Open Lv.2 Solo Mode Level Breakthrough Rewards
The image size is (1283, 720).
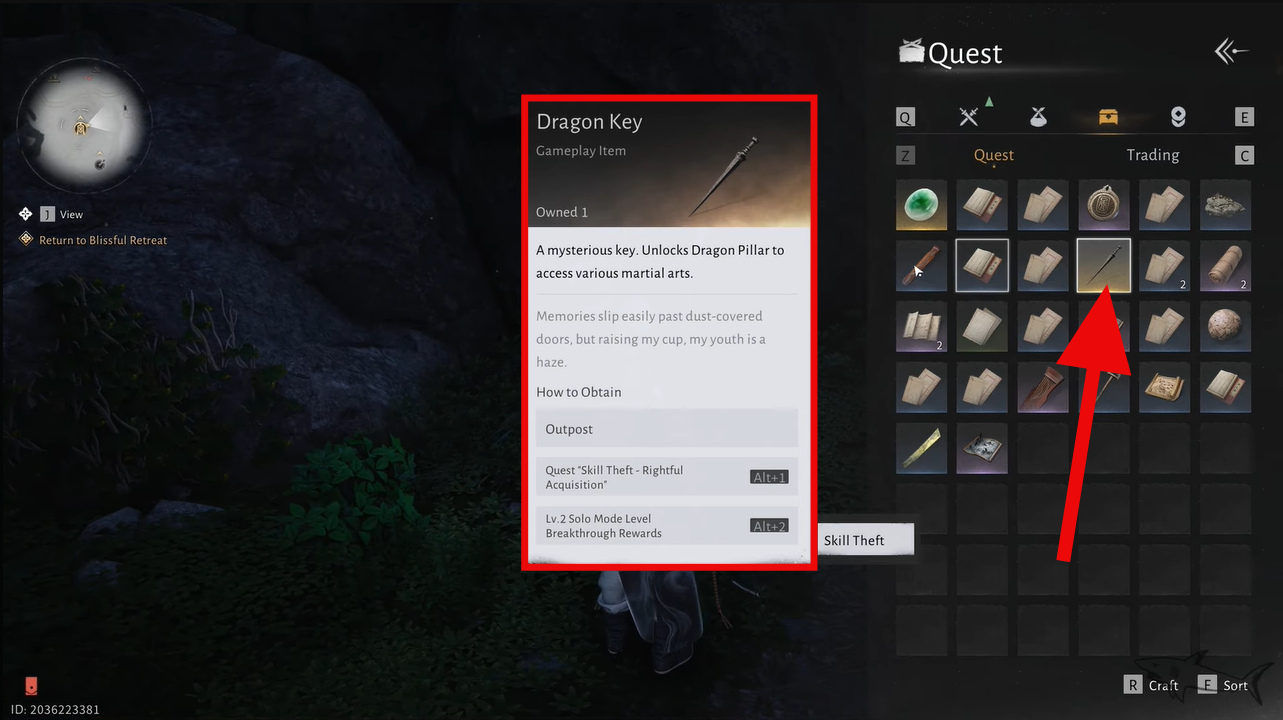click(667, 526)
